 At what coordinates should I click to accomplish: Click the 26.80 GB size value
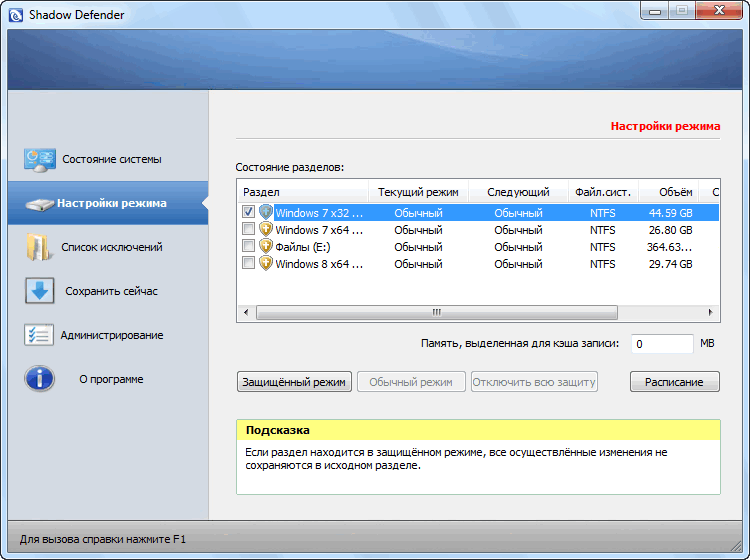[x=671, y=230]
